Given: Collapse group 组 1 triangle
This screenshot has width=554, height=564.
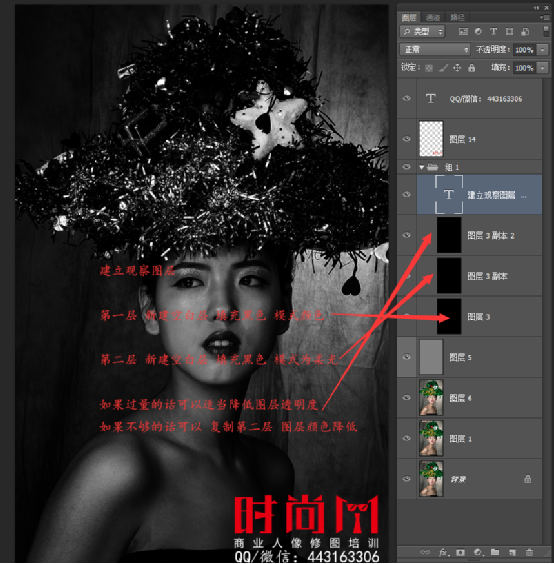Looking at the screenshot, I should tap(422, 167).
